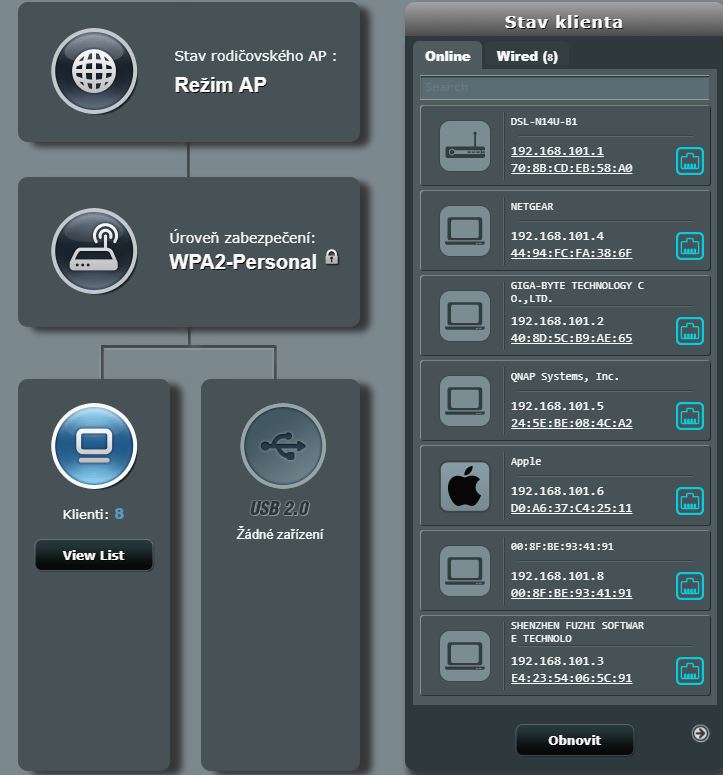Screen dimensions: 723x775
Task: Click the IP address 192.168.101.8
Action: (x=557, y=576)
